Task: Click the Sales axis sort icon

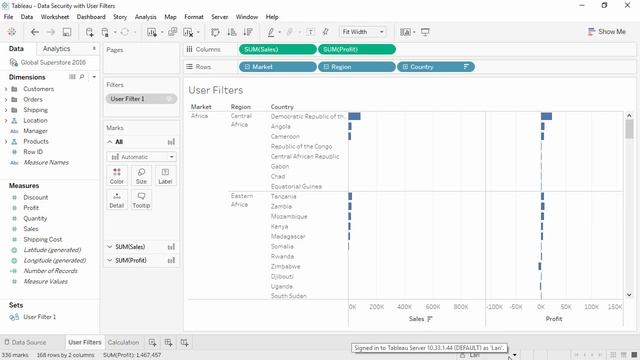Action: (x=429, y=319)
